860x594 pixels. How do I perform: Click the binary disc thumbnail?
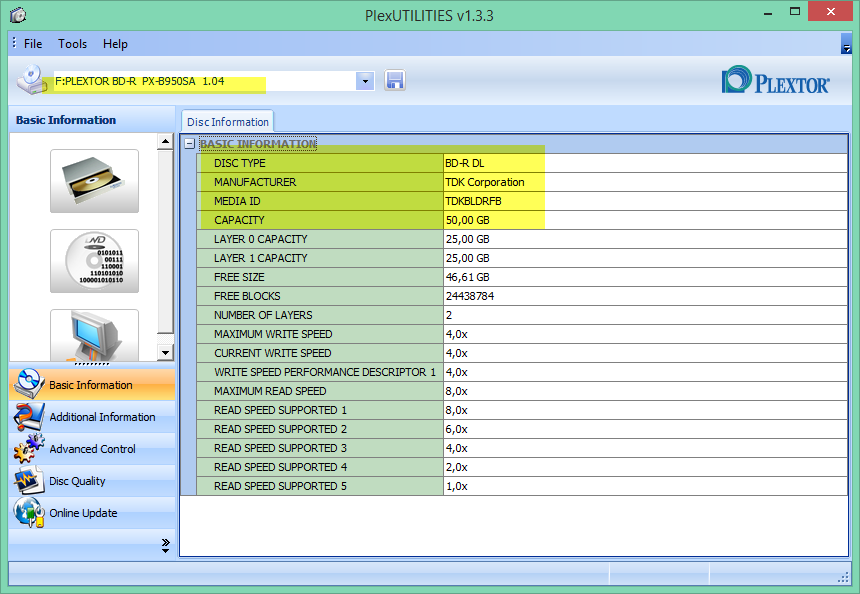pyautogui.click(x=94, y=261)
